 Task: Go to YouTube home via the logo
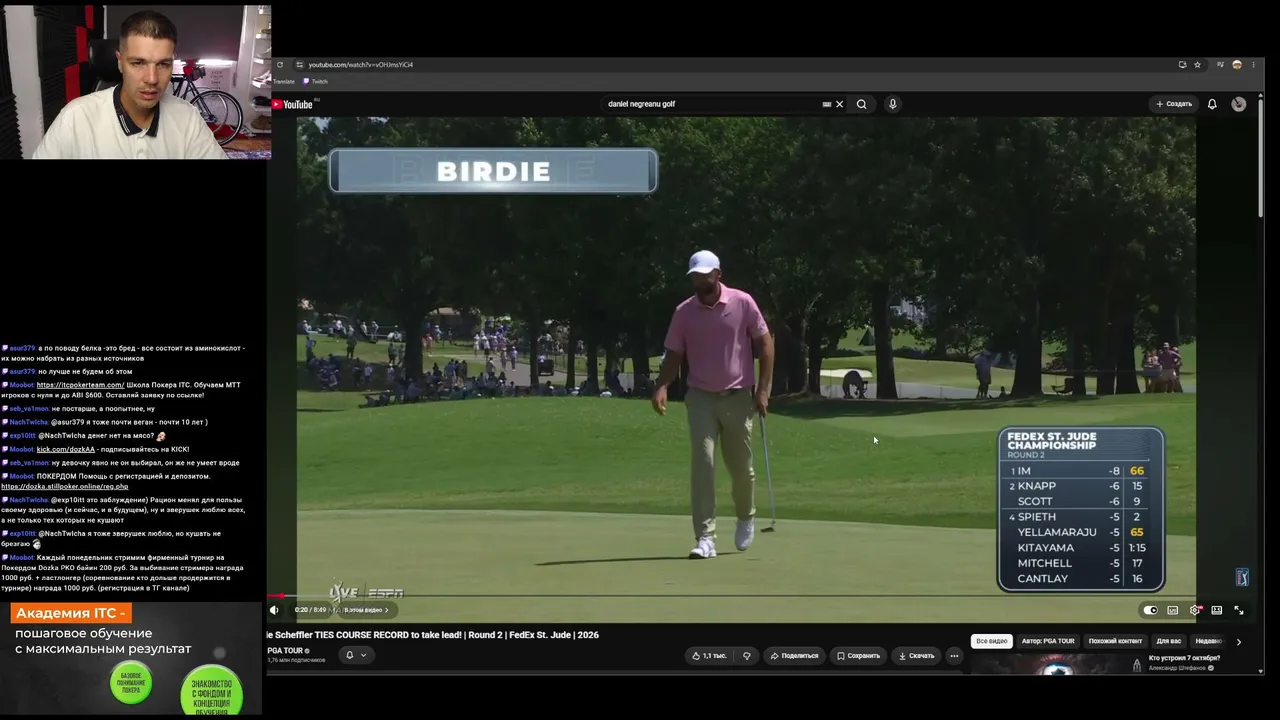tap(292, 104)
